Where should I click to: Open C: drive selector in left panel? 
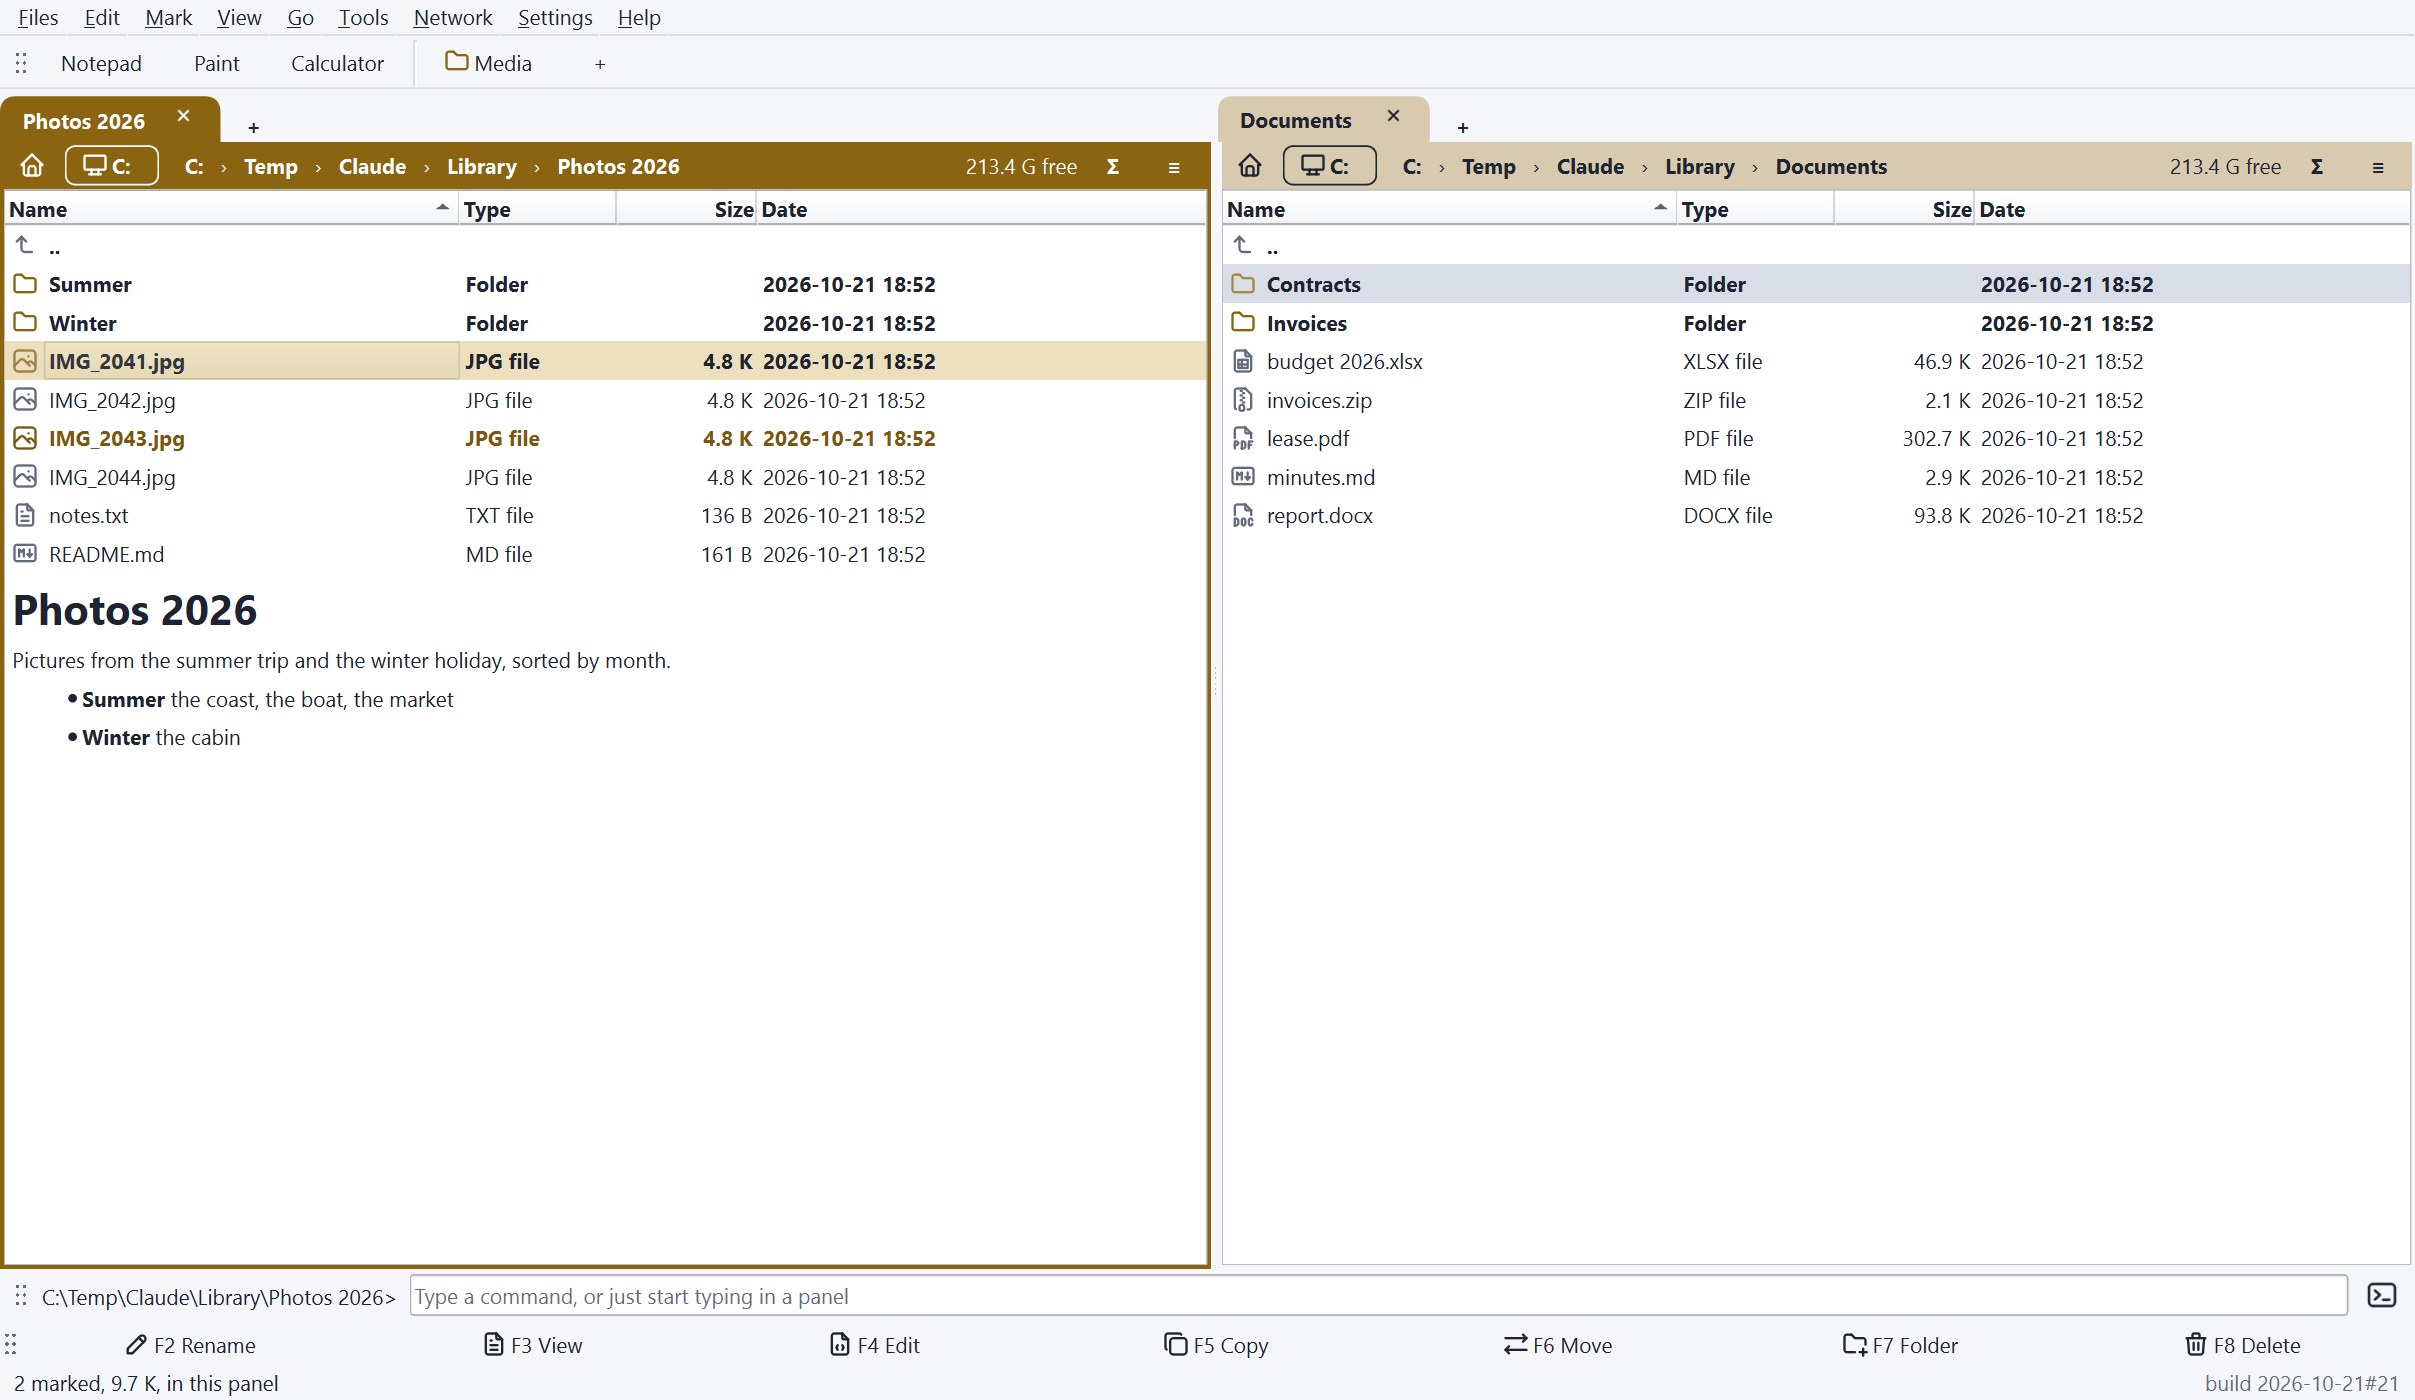coord(111,166)
